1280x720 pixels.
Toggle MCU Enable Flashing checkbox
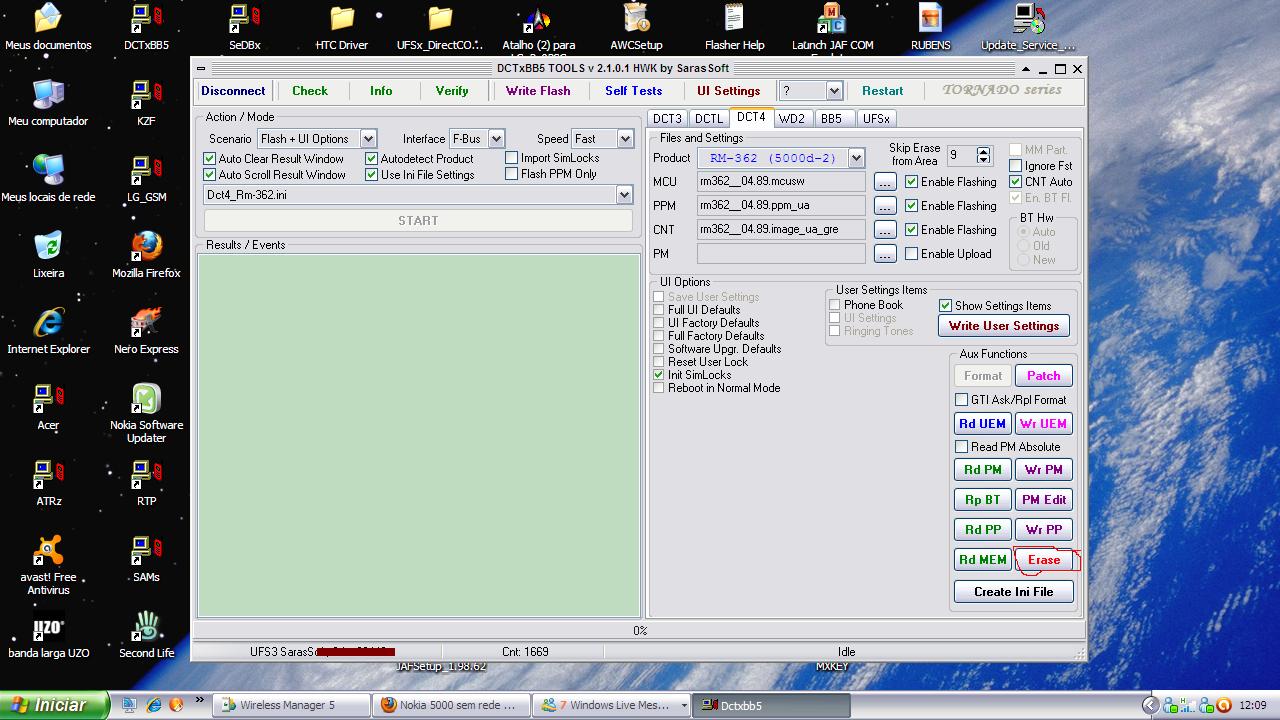click(911, 182)
